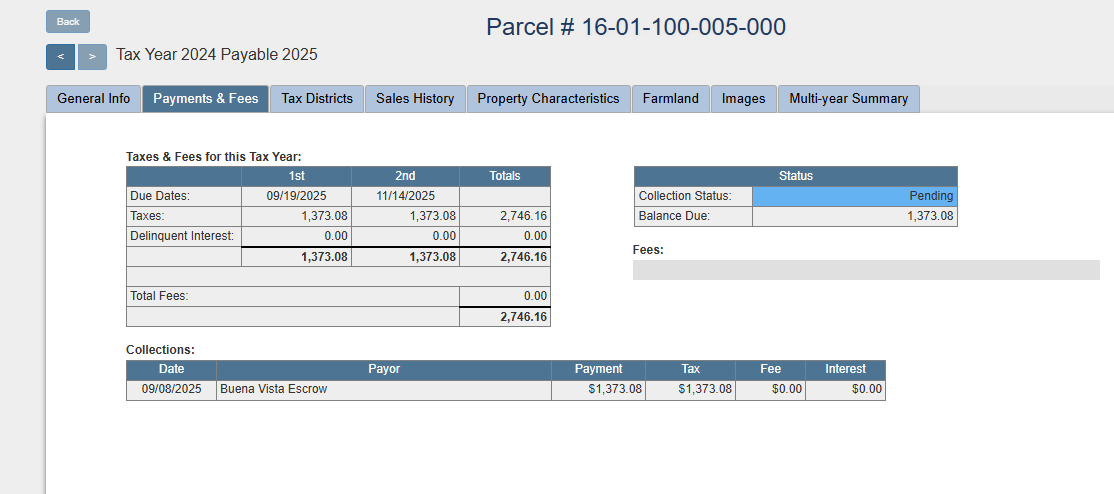Select the Payments & Fees tab
This screenshot has height=494, width=1114.
coord(205,99)
